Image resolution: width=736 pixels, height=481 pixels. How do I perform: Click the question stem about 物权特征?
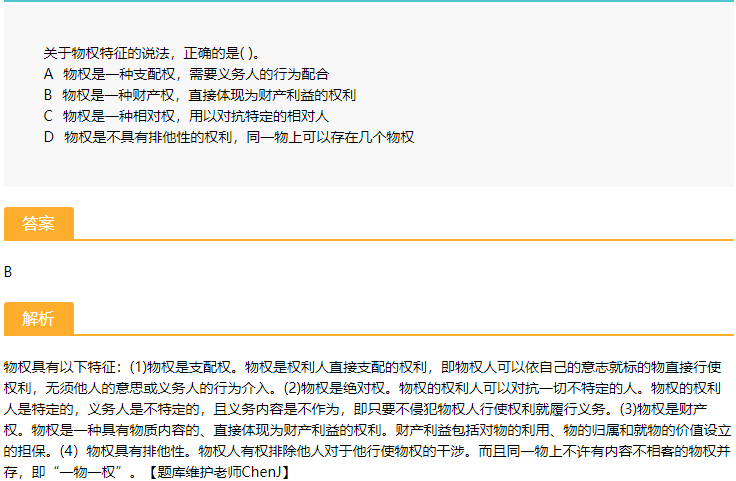click(152, 53)
